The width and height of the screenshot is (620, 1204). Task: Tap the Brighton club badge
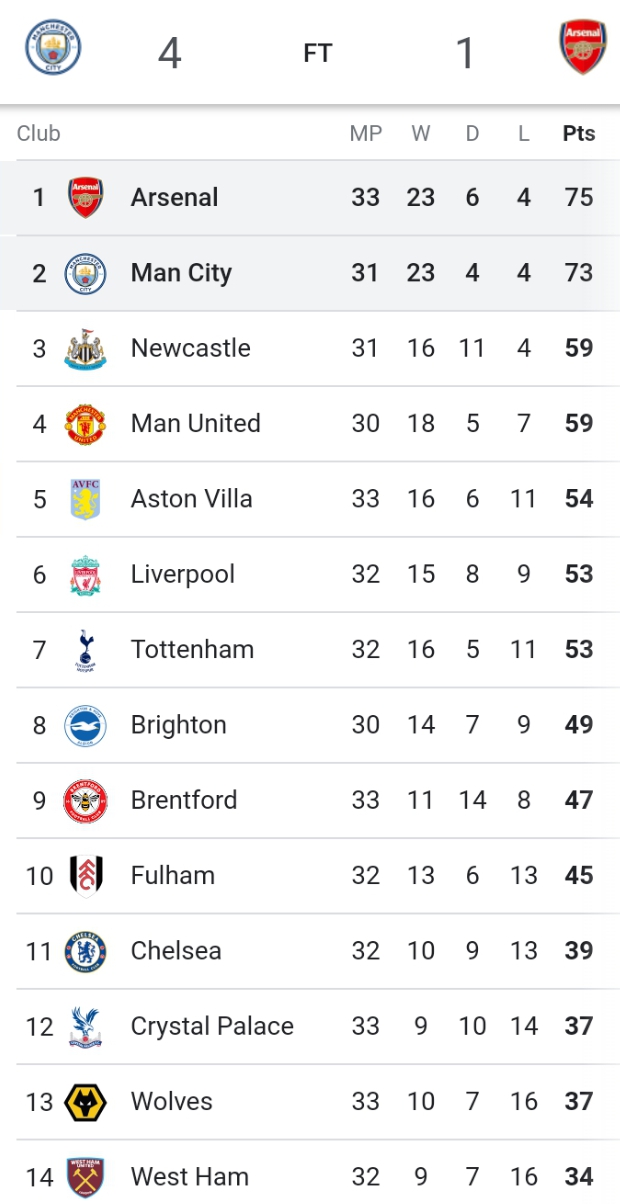click(x=85, y=725)
